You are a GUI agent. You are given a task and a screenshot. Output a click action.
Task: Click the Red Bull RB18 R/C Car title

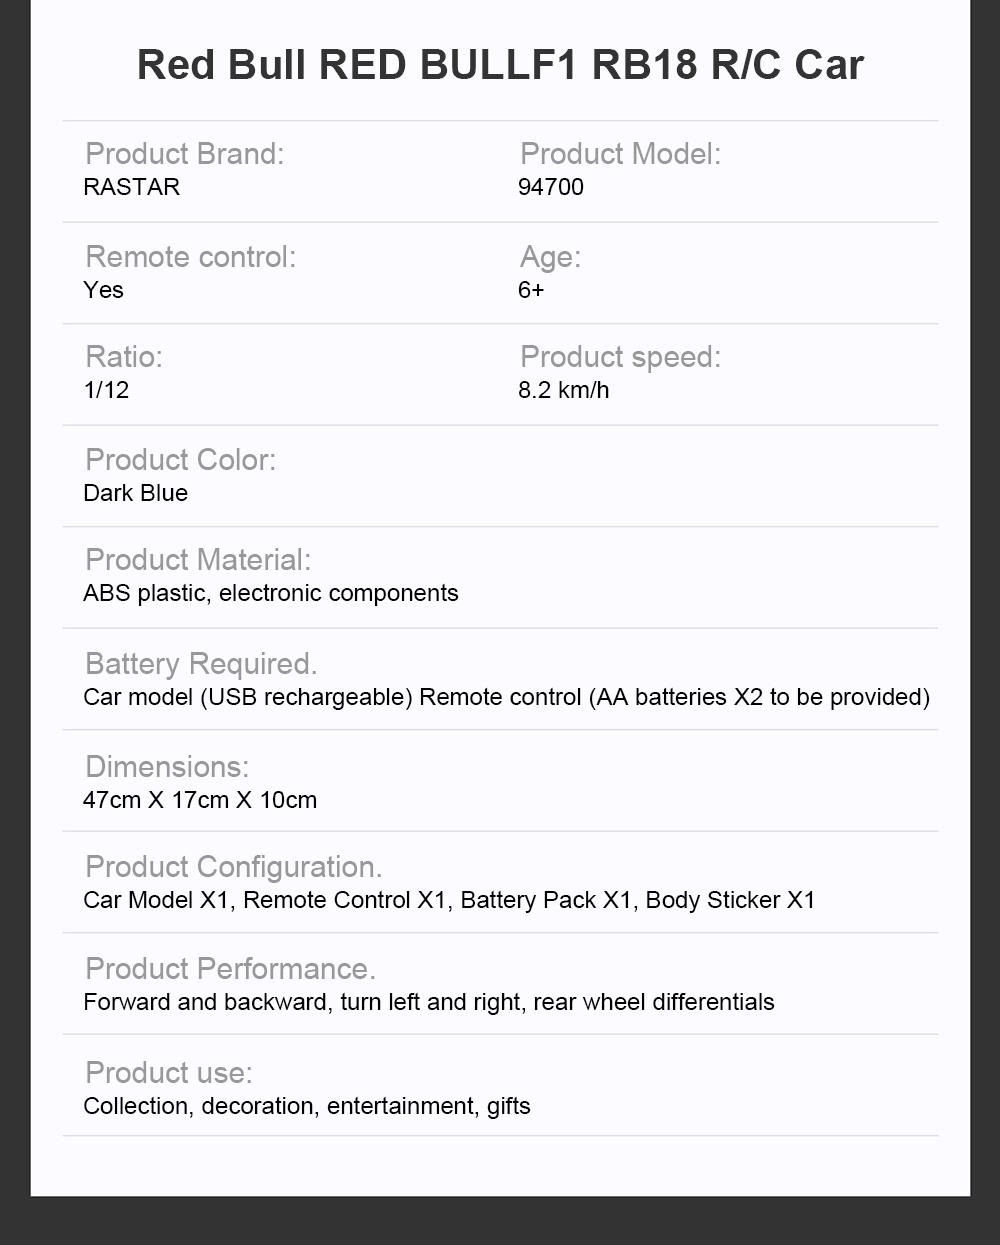pyautogui.click(x=500, y=65)
